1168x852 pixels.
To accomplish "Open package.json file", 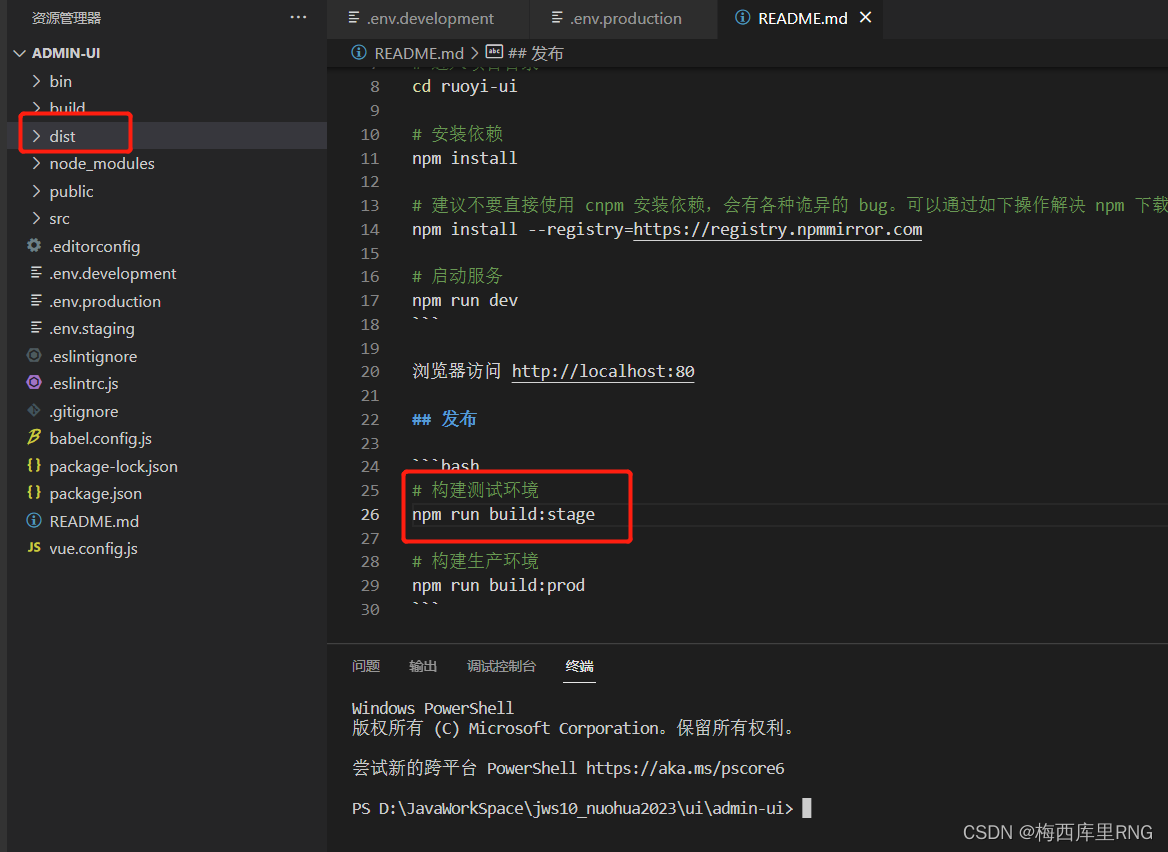I will tap(95, 494).
